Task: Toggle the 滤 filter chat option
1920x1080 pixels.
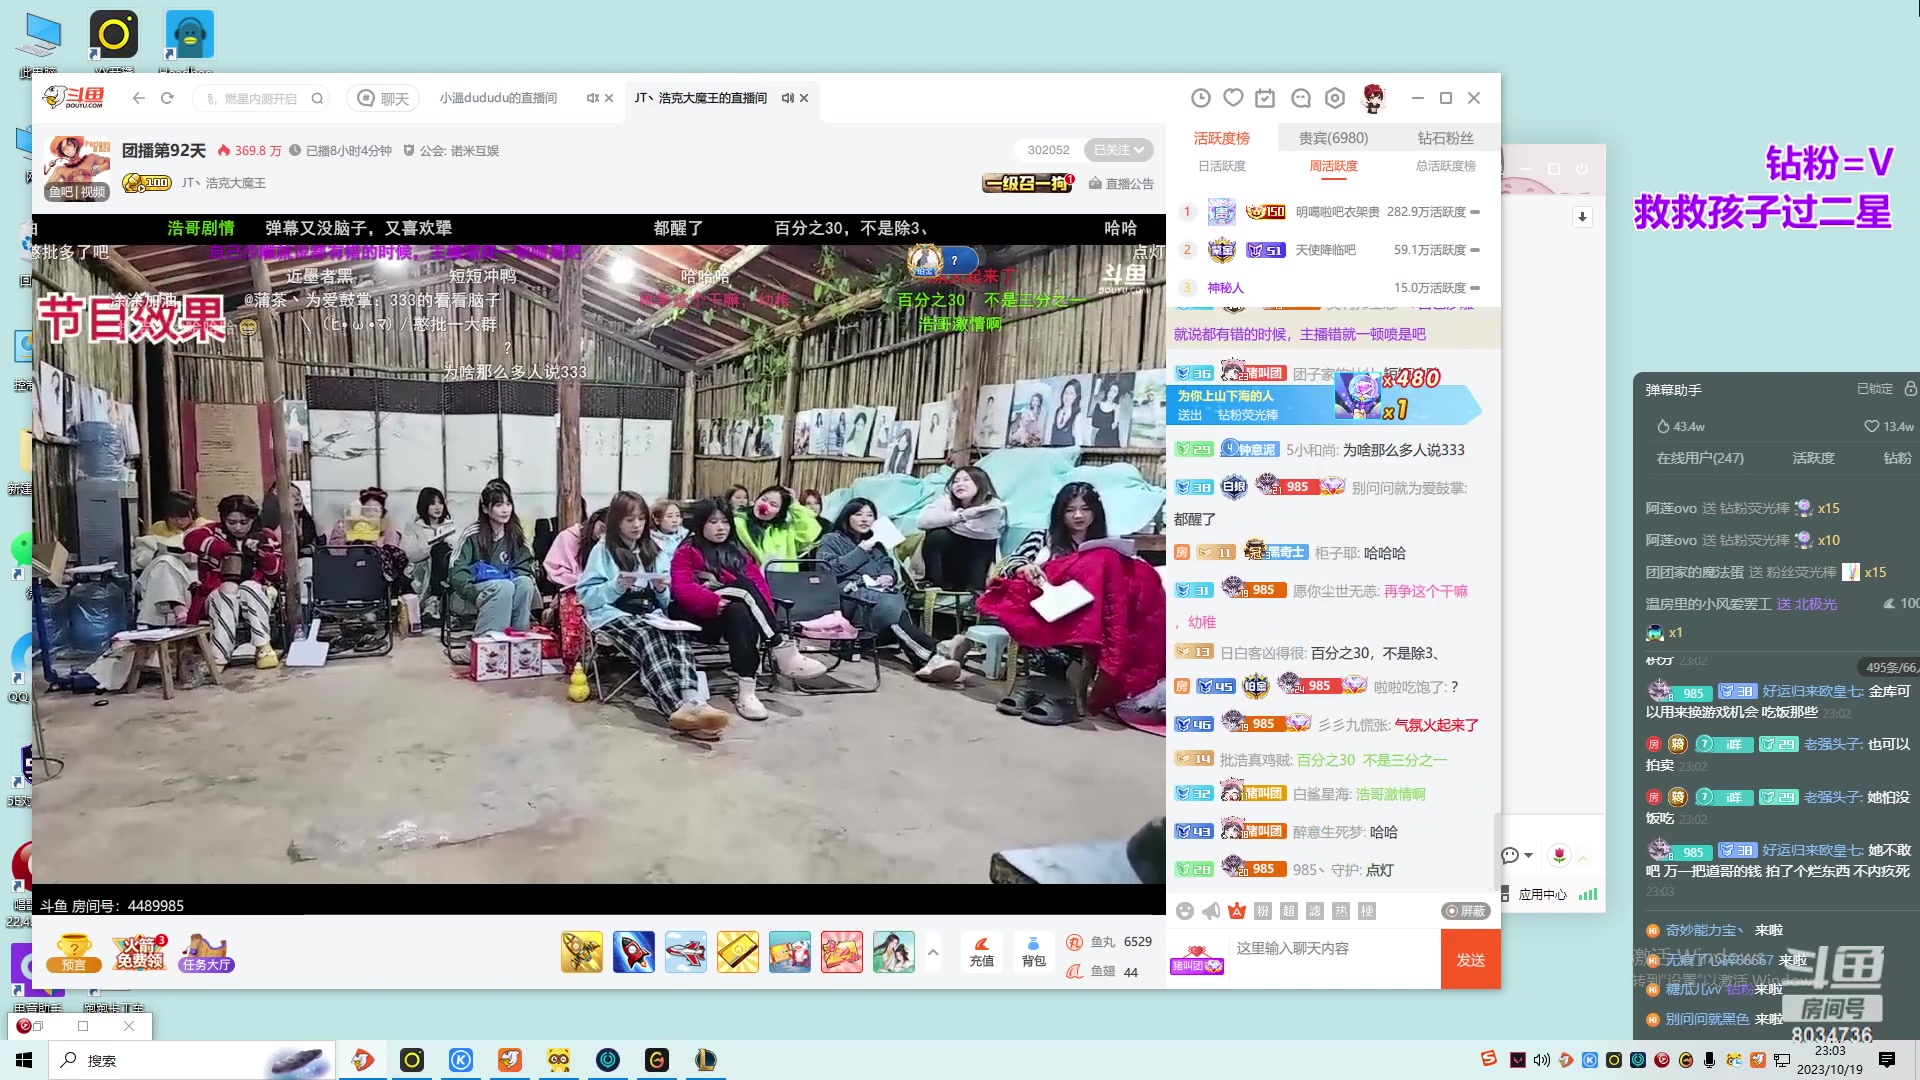Action: (1315, 911)
